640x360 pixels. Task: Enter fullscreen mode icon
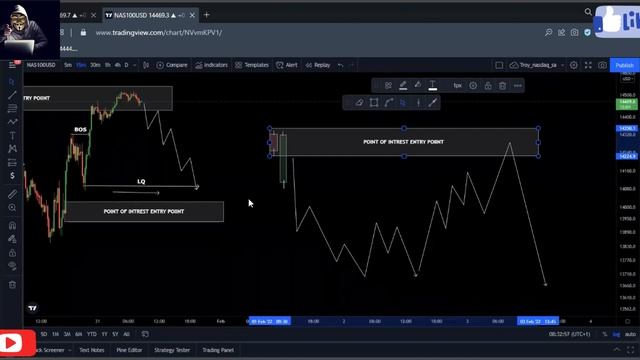tap(588, 65)
